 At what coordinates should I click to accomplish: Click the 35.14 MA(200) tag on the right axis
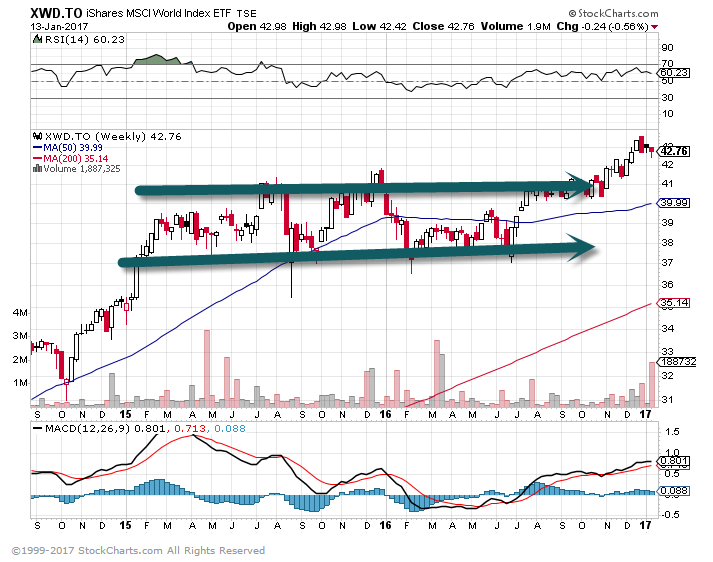pyautogui.click(x=674, y=303)
